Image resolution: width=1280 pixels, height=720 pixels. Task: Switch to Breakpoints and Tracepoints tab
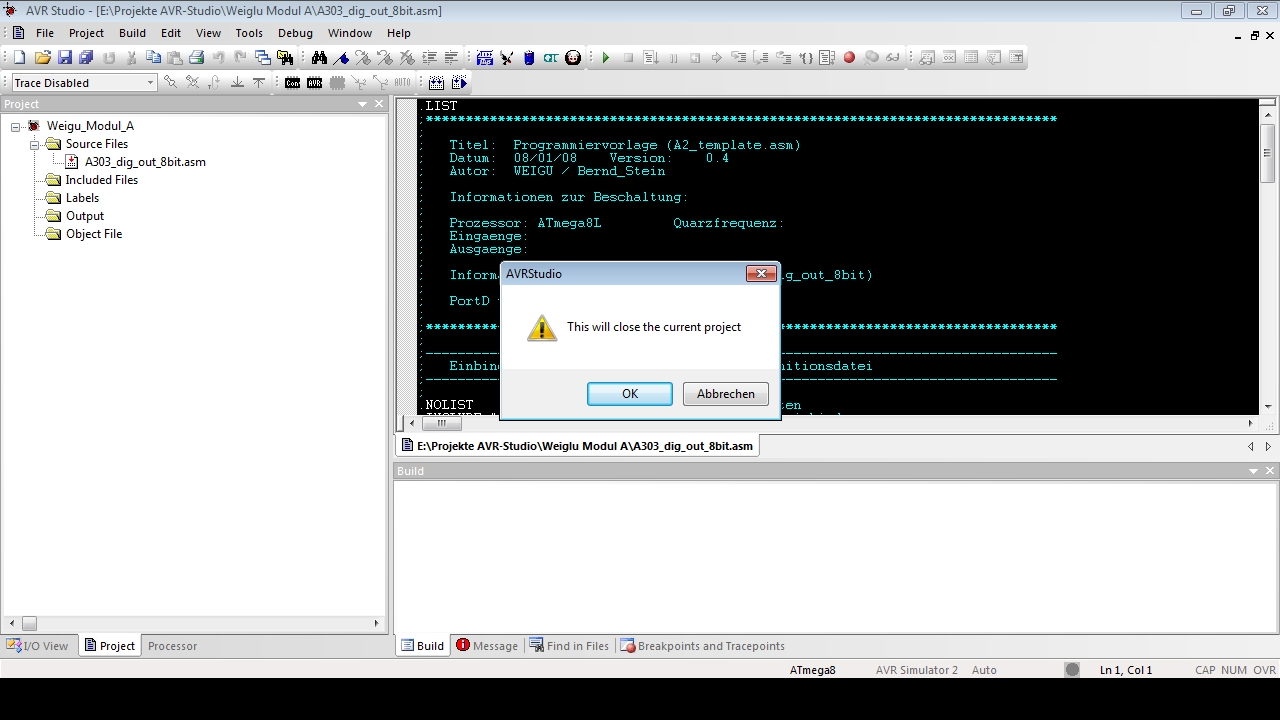click(x=703, y=646)
